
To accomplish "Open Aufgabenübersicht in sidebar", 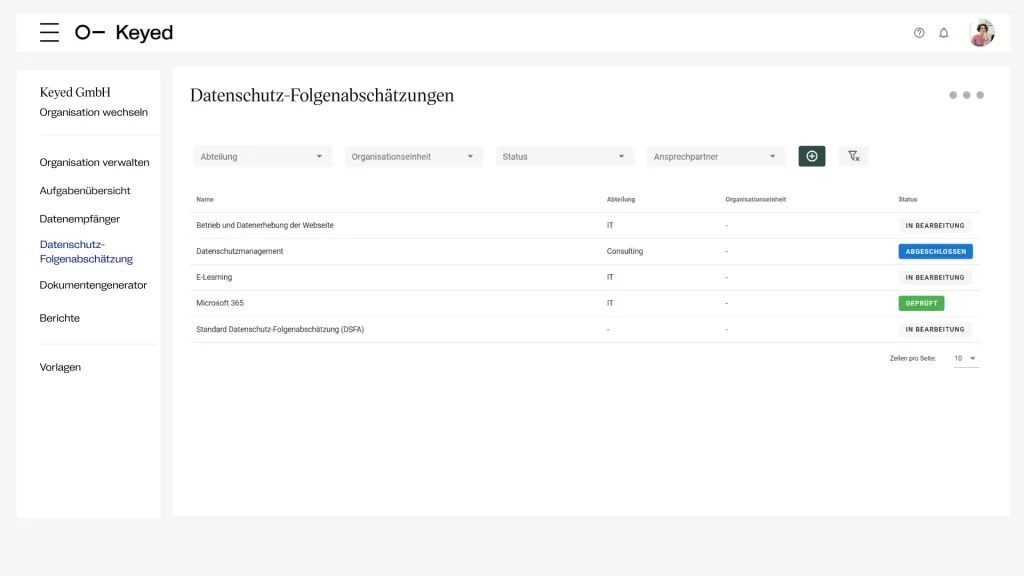I will tap(85, 191).
